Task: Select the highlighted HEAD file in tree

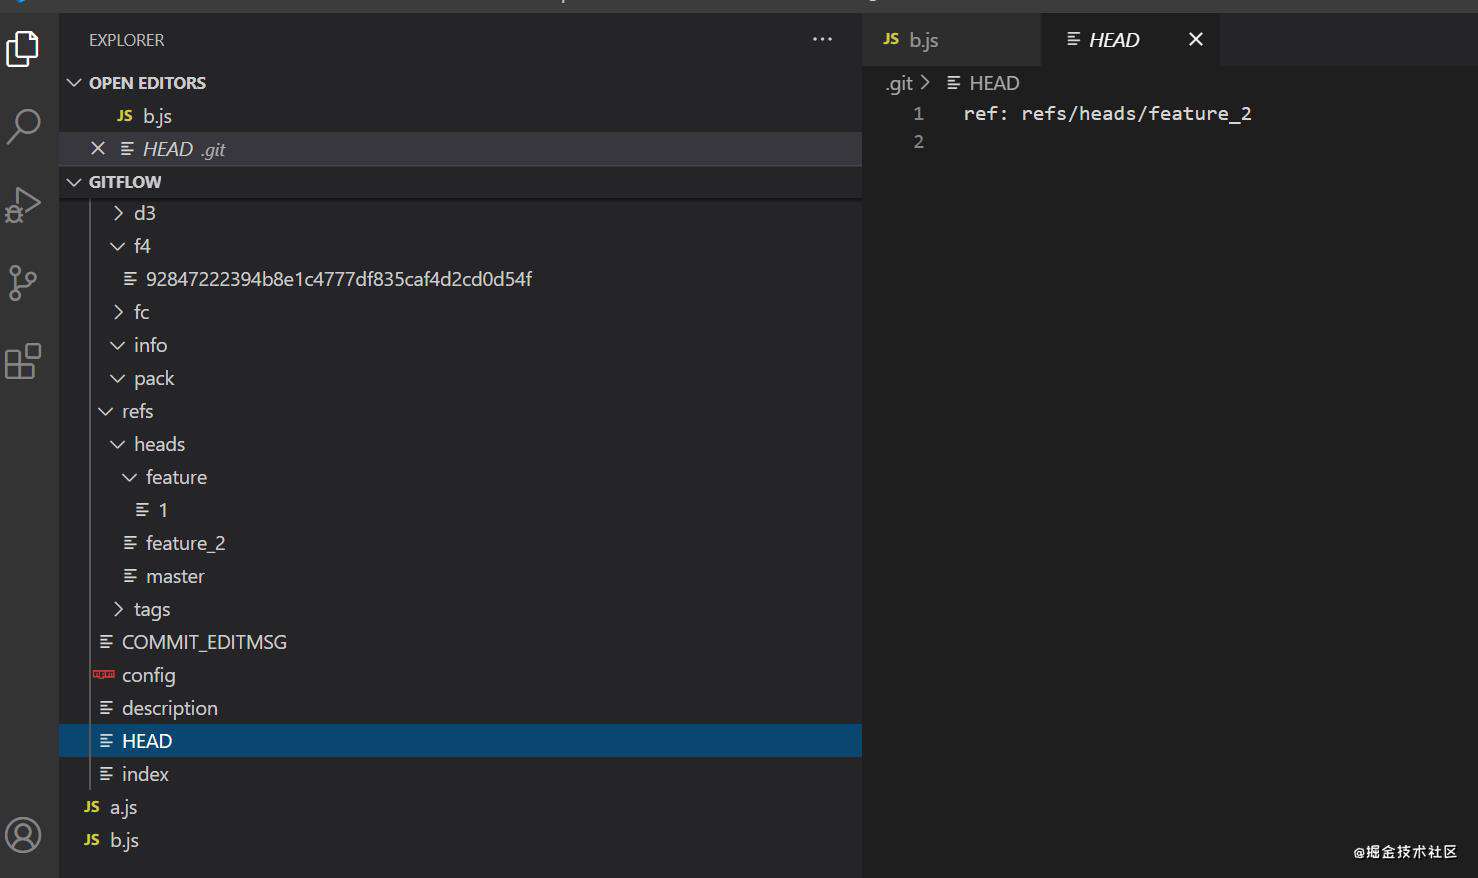Action: [x=460, y=741]
